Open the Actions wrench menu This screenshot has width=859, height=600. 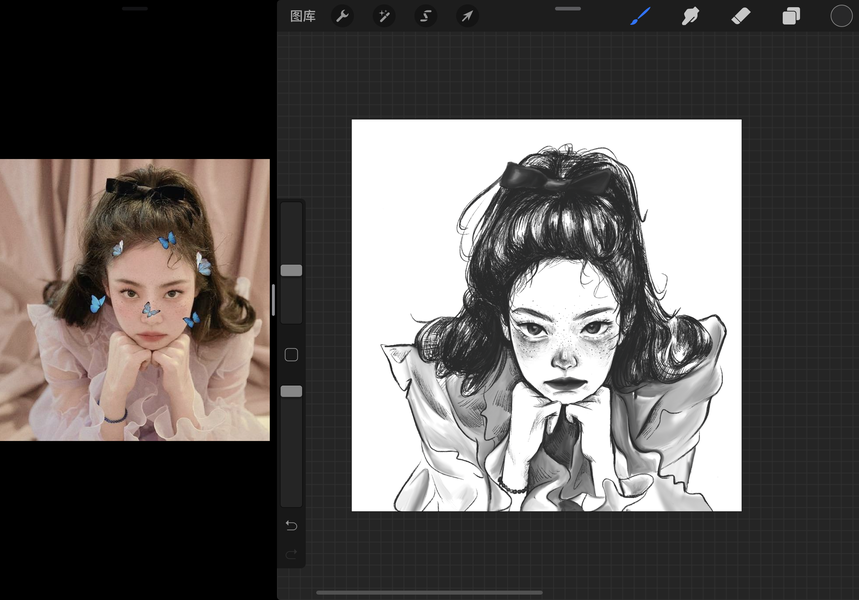(x=342, y=16)
